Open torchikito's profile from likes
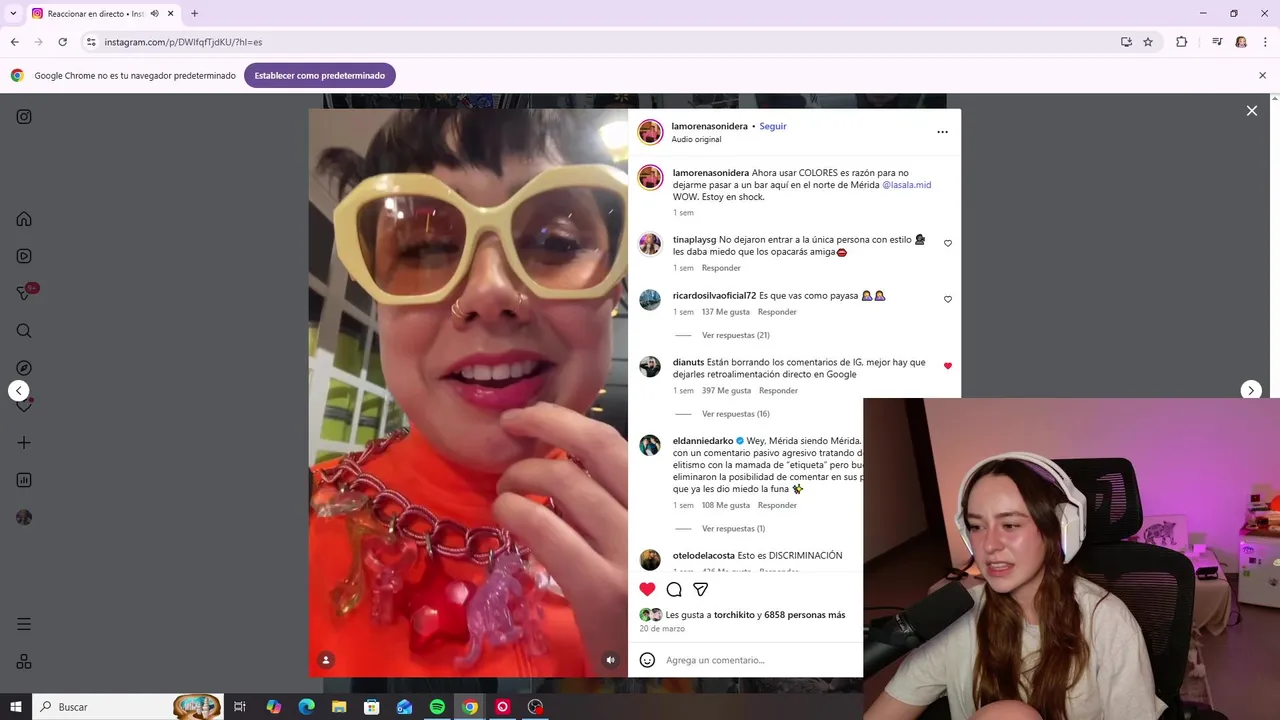This screenshot has width=1280, height=720. click(x=734, y=615)
